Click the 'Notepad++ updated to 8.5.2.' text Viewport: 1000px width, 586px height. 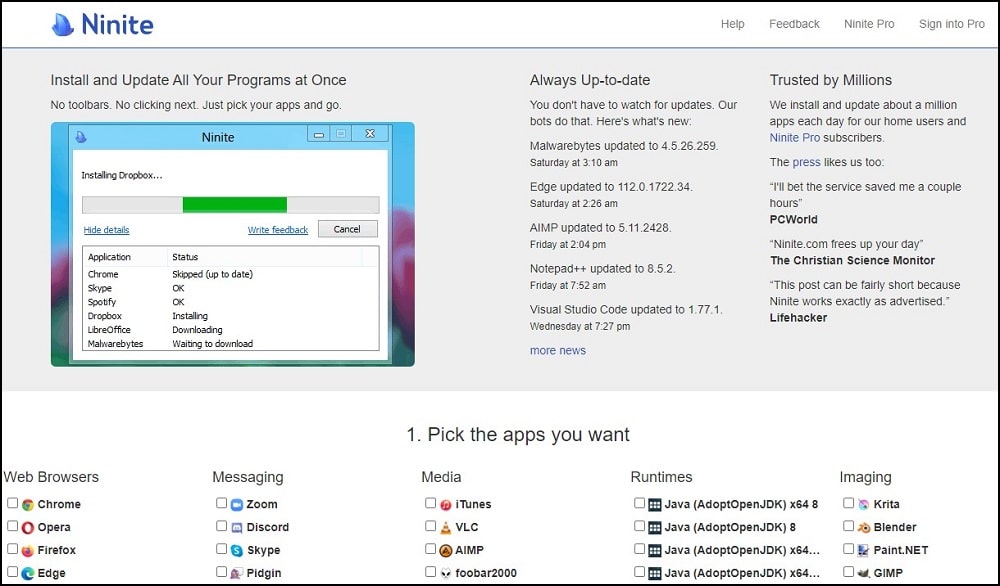click(x=602, y=268)
